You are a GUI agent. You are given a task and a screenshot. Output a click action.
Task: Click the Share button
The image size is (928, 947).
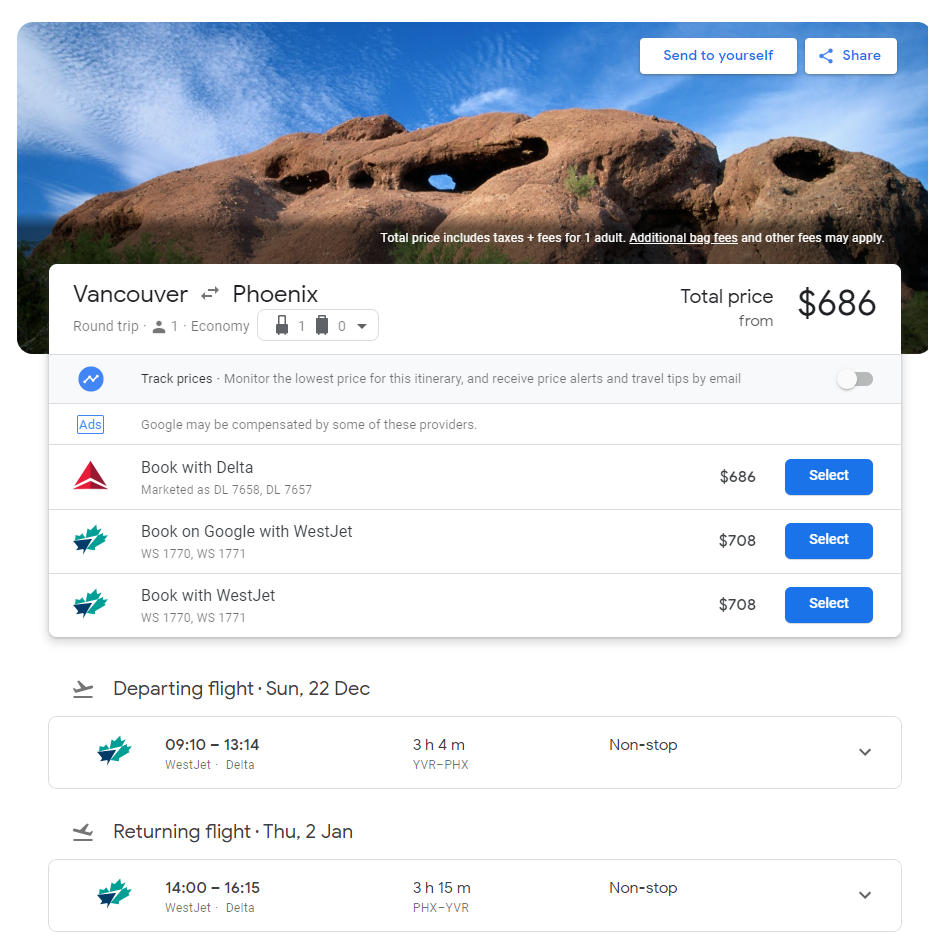[x=850, y=56]
